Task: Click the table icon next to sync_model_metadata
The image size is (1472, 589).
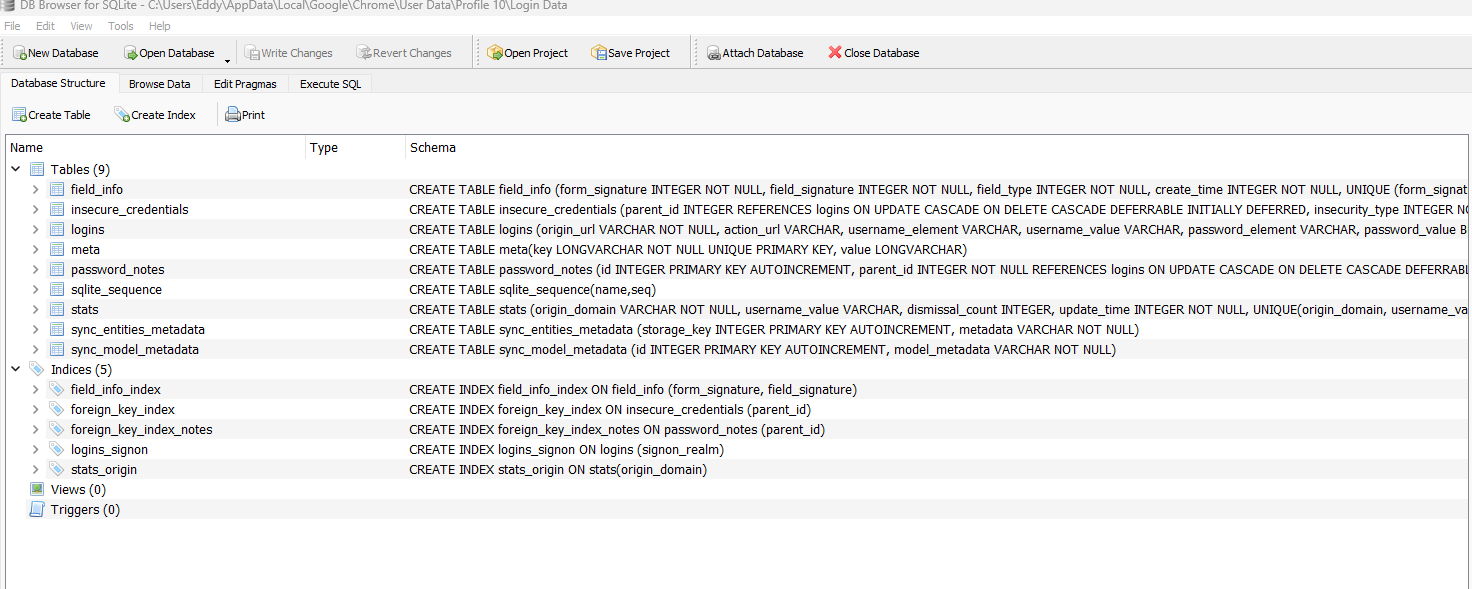Action: point(57,349)
